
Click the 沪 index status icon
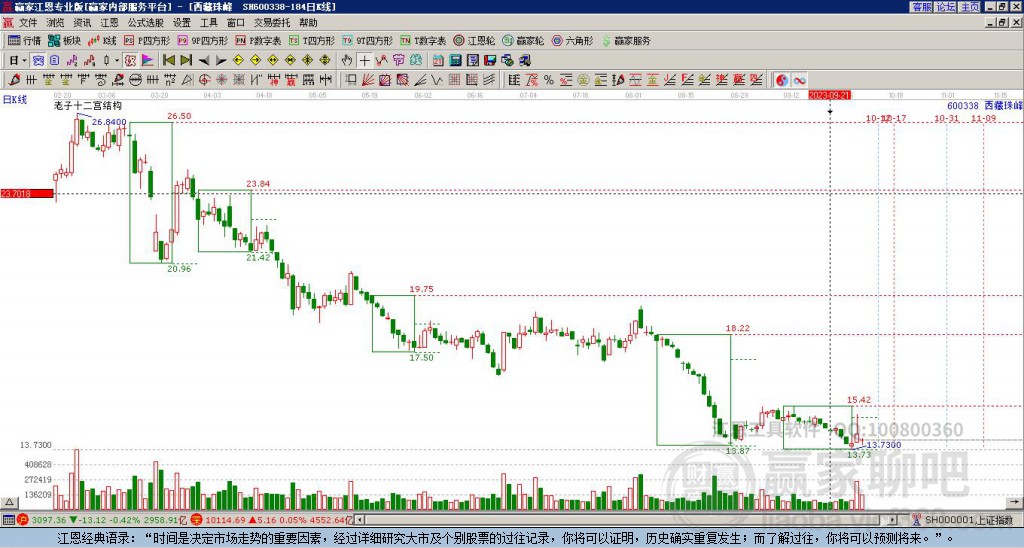(x=23, y=520)
